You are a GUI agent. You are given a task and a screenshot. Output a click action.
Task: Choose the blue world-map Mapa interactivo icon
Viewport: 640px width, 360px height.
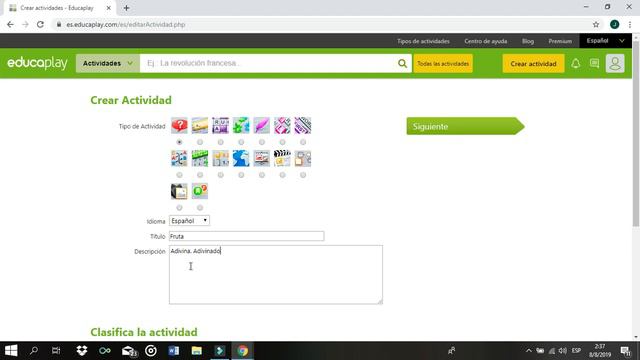[x=241, y=158]
